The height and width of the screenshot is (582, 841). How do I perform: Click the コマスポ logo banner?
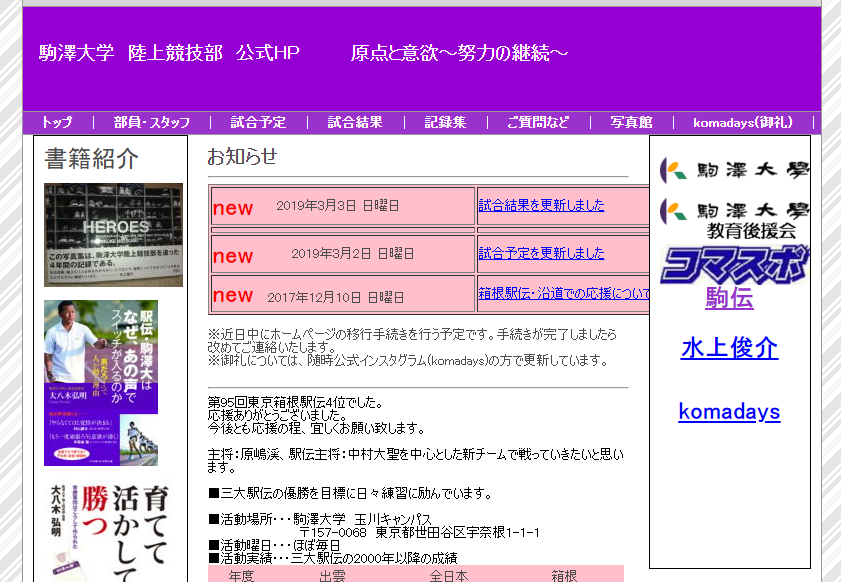coord(734,264)
